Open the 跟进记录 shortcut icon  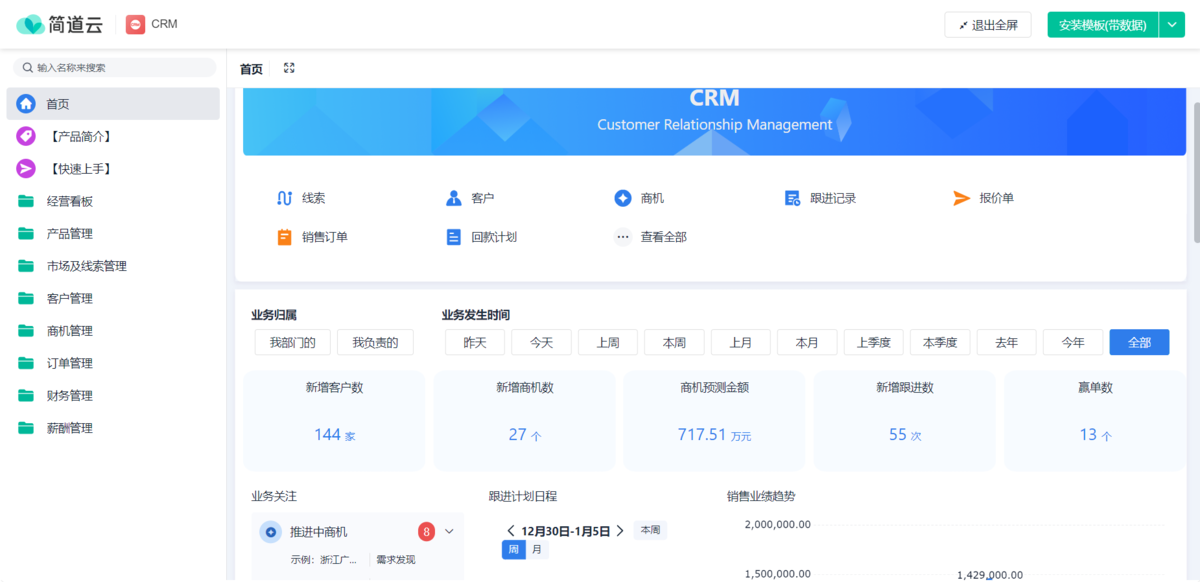click(792, 198)
